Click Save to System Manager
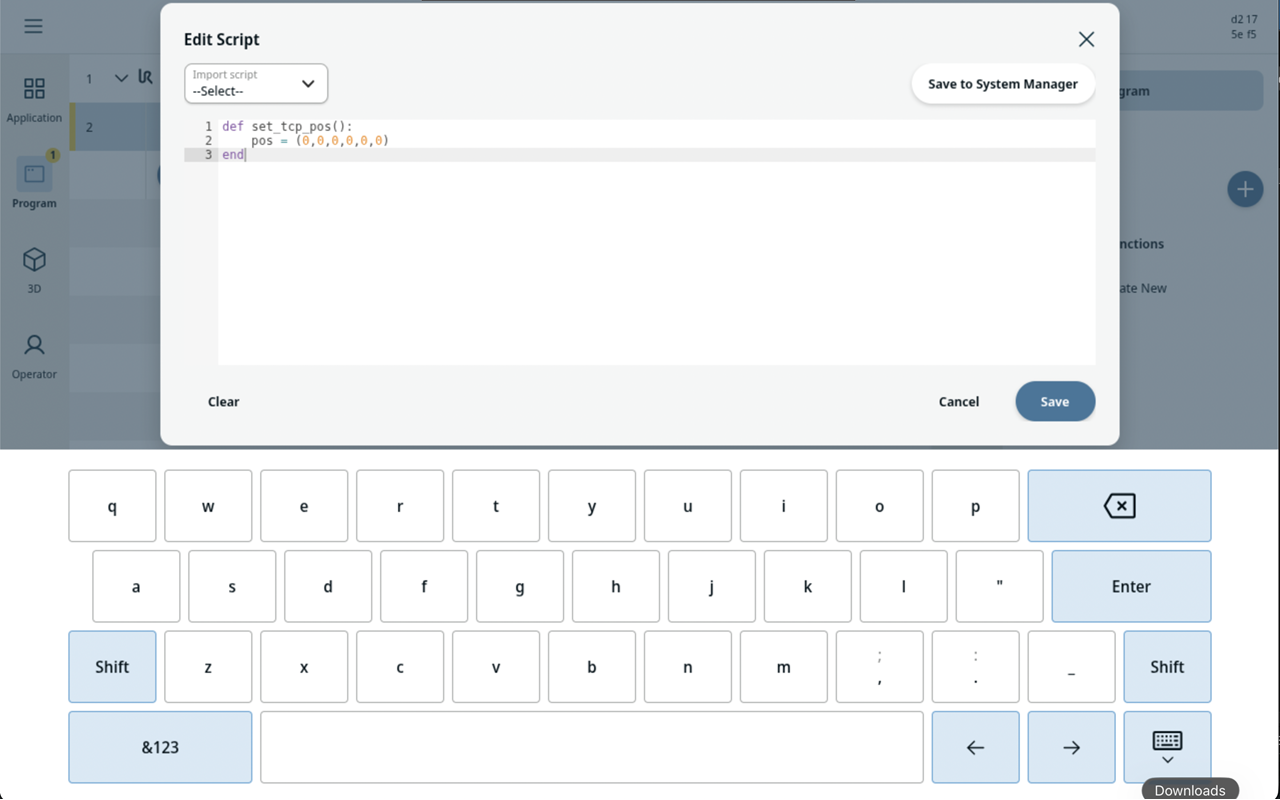This screenshot has width=1280, height=800. coord(1003,84)
